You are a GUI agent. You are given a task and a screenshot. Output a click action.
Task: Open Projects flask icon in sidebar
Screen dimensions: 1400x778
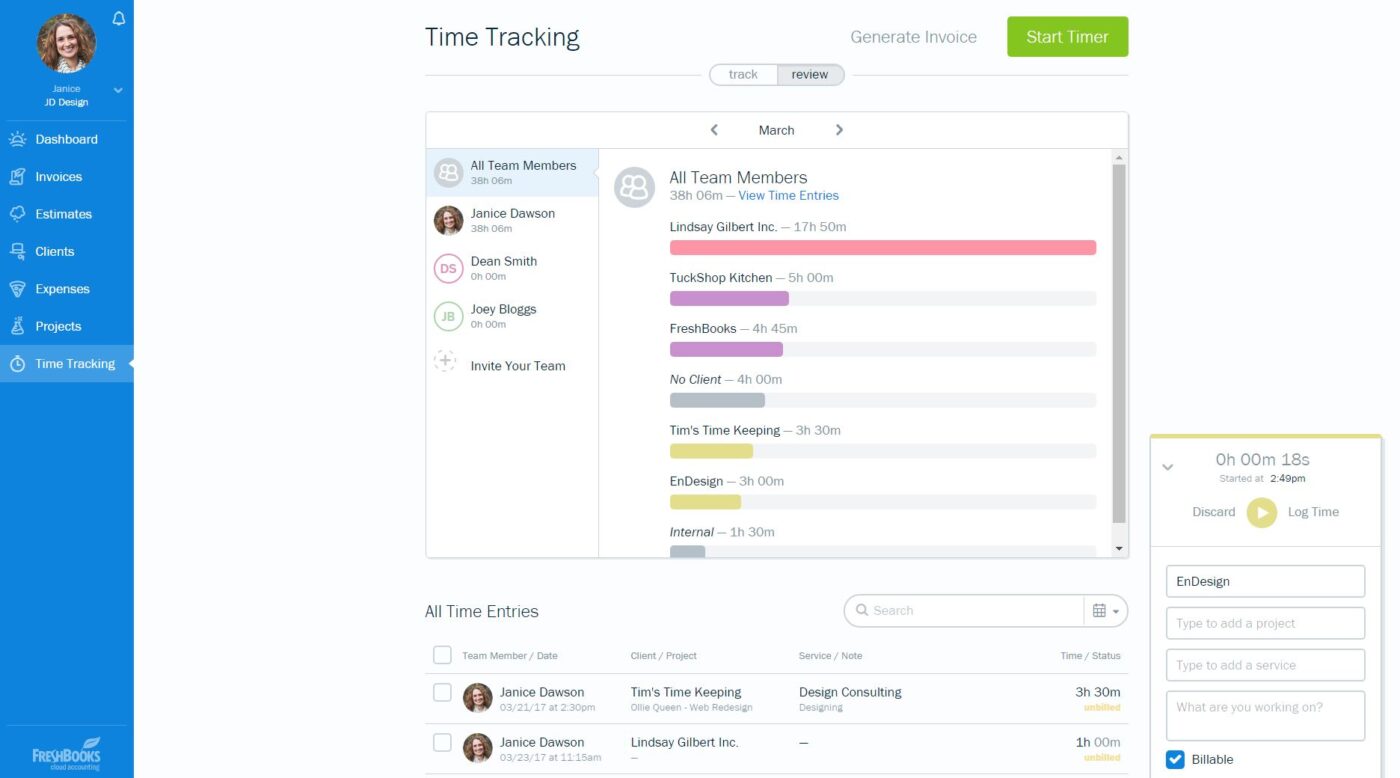click(17, 327)
